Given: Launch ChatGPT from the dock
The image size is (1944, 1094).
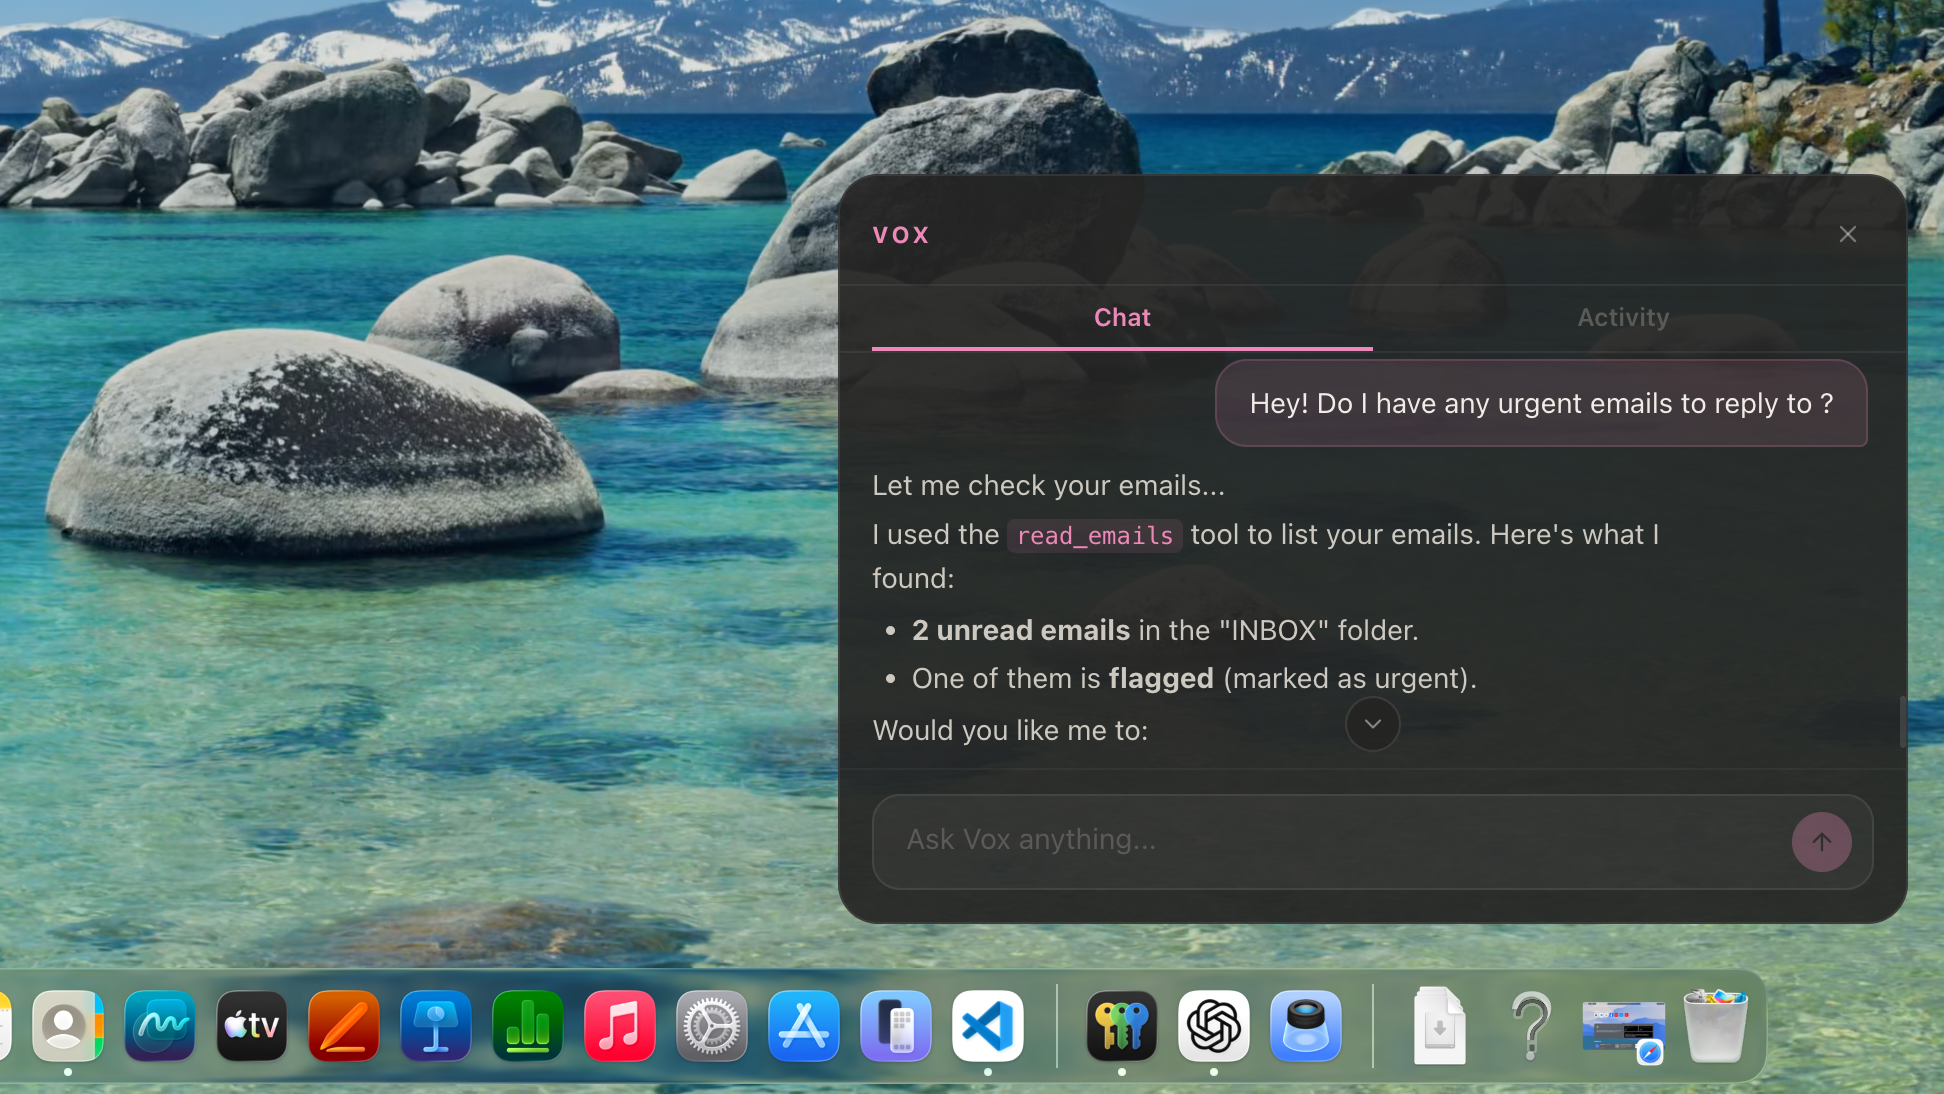Looking at the screenshot, I should (x=1213, y=1026).
